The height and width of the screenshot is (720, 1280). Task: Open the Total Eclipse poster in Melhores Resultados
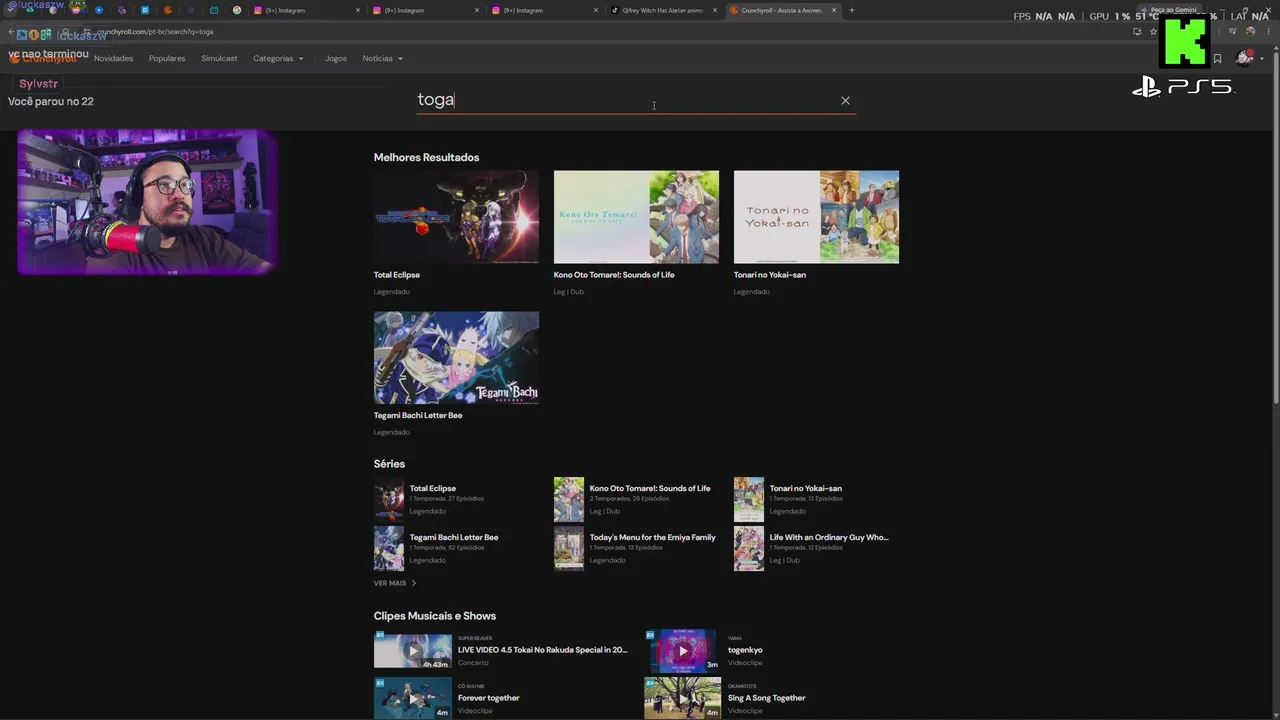click(x=456, y=217)
